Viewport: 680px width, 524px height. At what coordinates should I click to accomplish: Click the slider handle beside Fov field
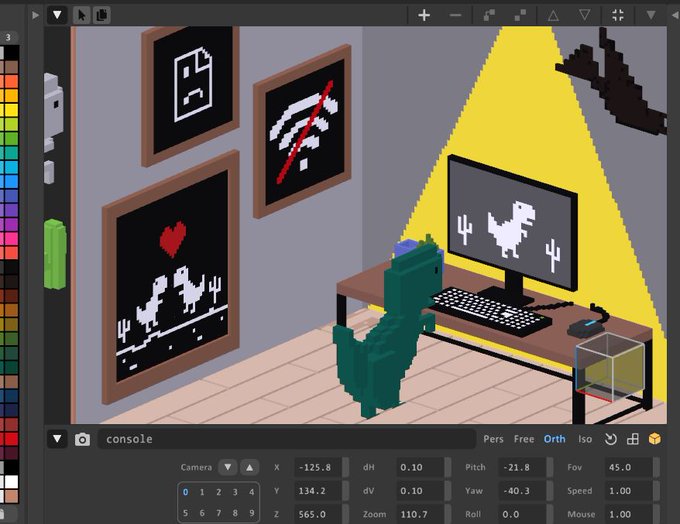pos(656,467)
